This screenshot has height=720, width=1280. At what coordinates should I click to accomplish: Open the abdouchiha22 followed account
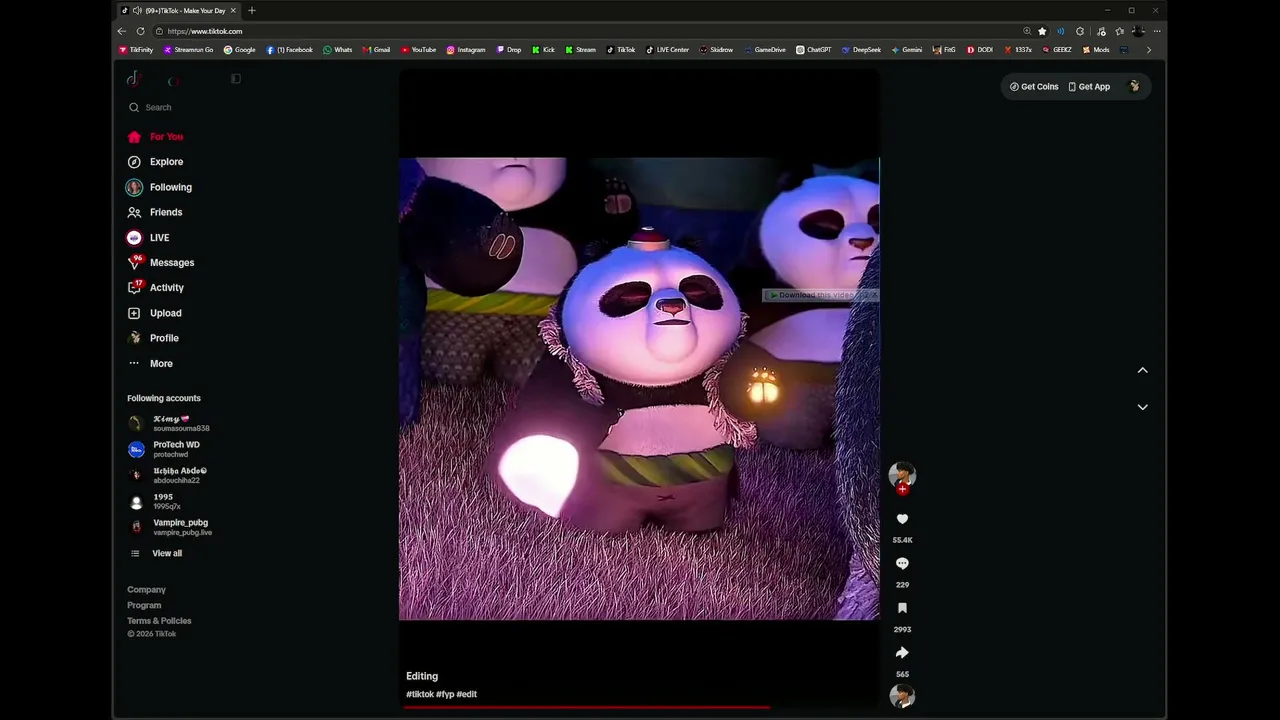(x=168, y=475)
